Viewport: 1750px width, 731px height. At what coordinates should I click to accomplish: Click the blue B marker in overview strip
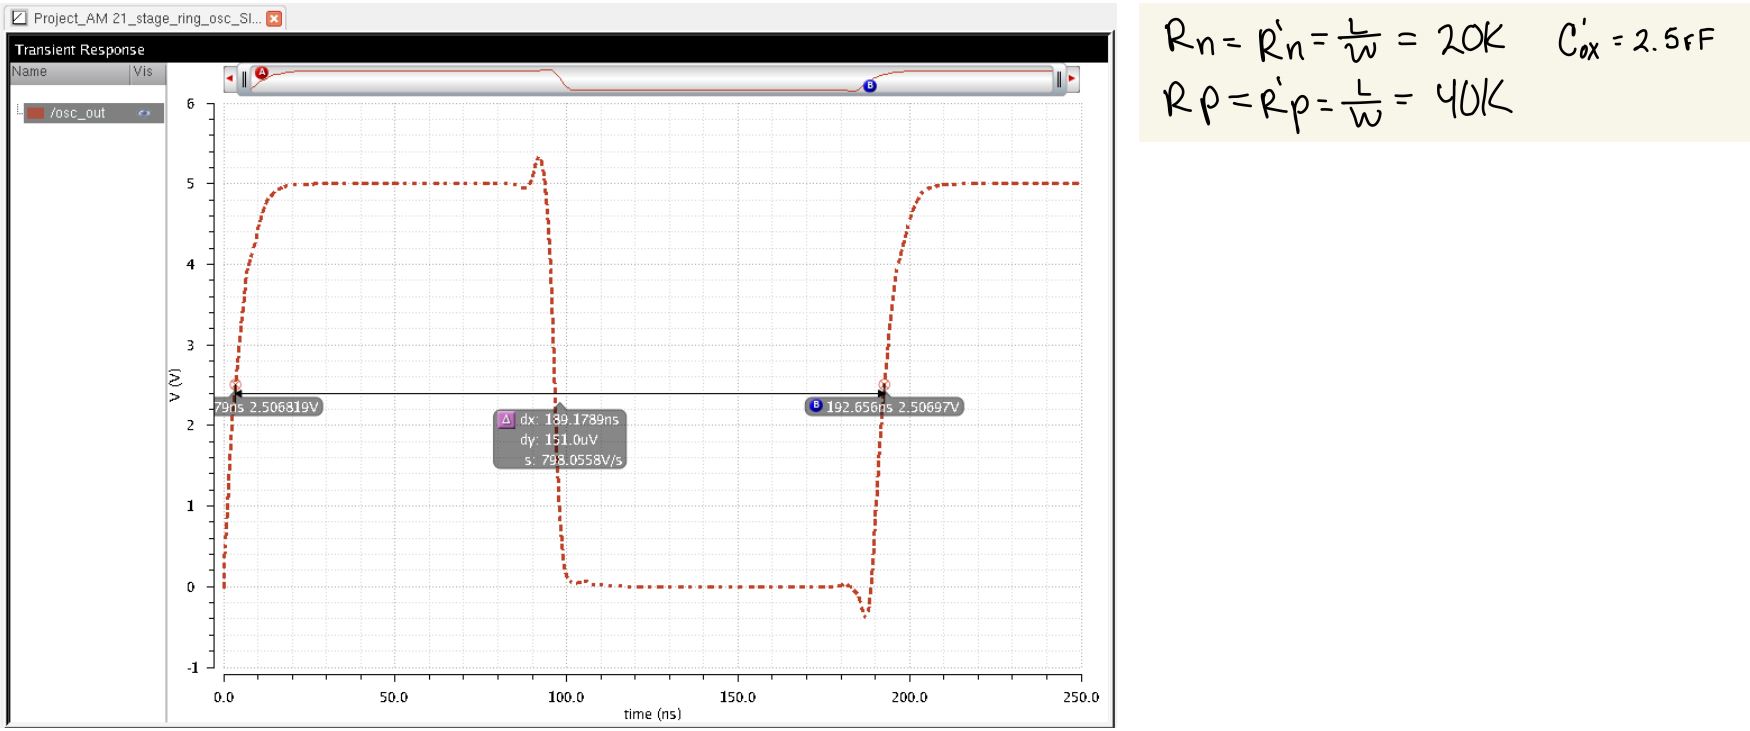click(870, 86)
